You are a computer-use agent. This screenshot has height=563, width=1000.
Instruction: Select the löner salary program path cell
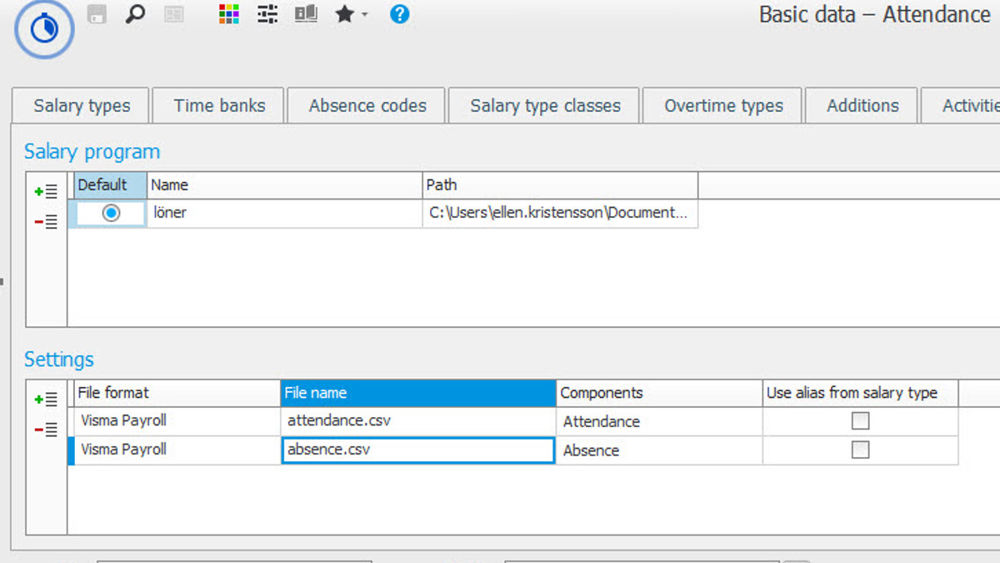559,213
